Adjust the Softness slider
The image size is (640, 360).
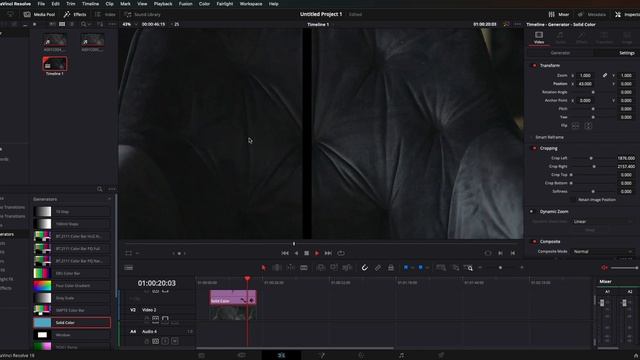click(593, 191)
